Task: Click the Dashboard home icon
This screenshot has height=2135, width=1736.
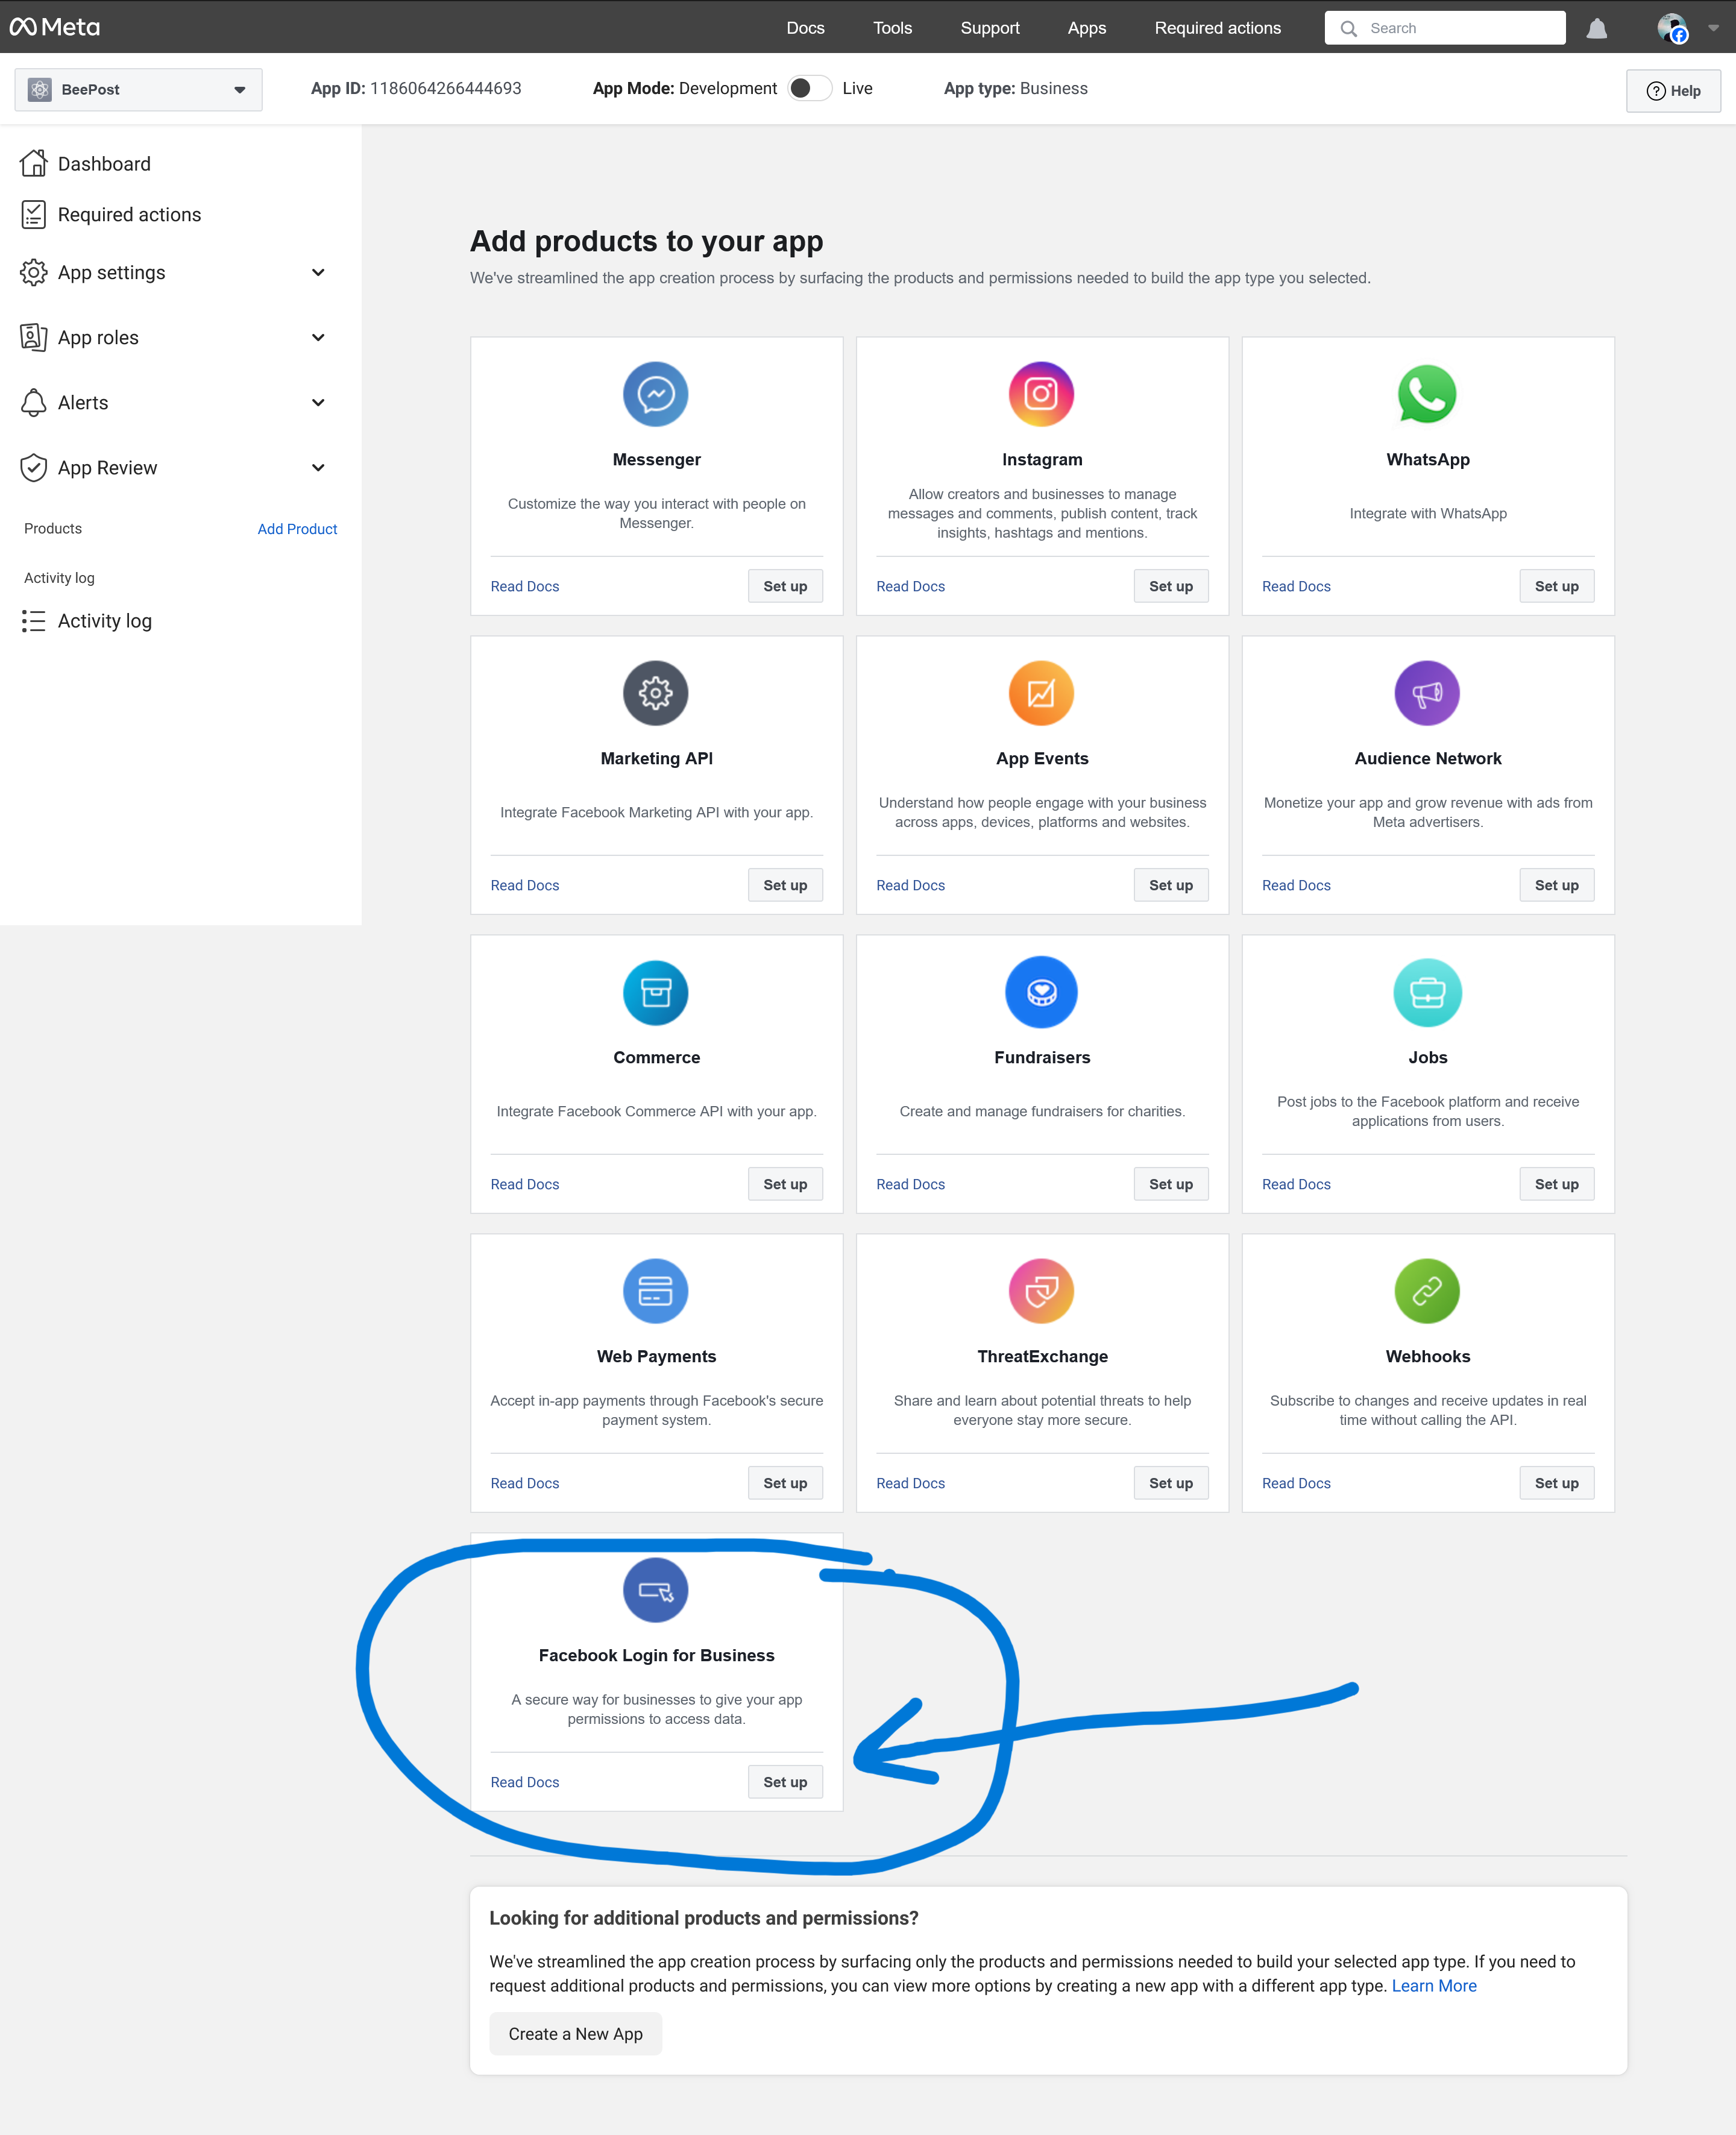Action: pyautogui.click(x=34, y=163)
